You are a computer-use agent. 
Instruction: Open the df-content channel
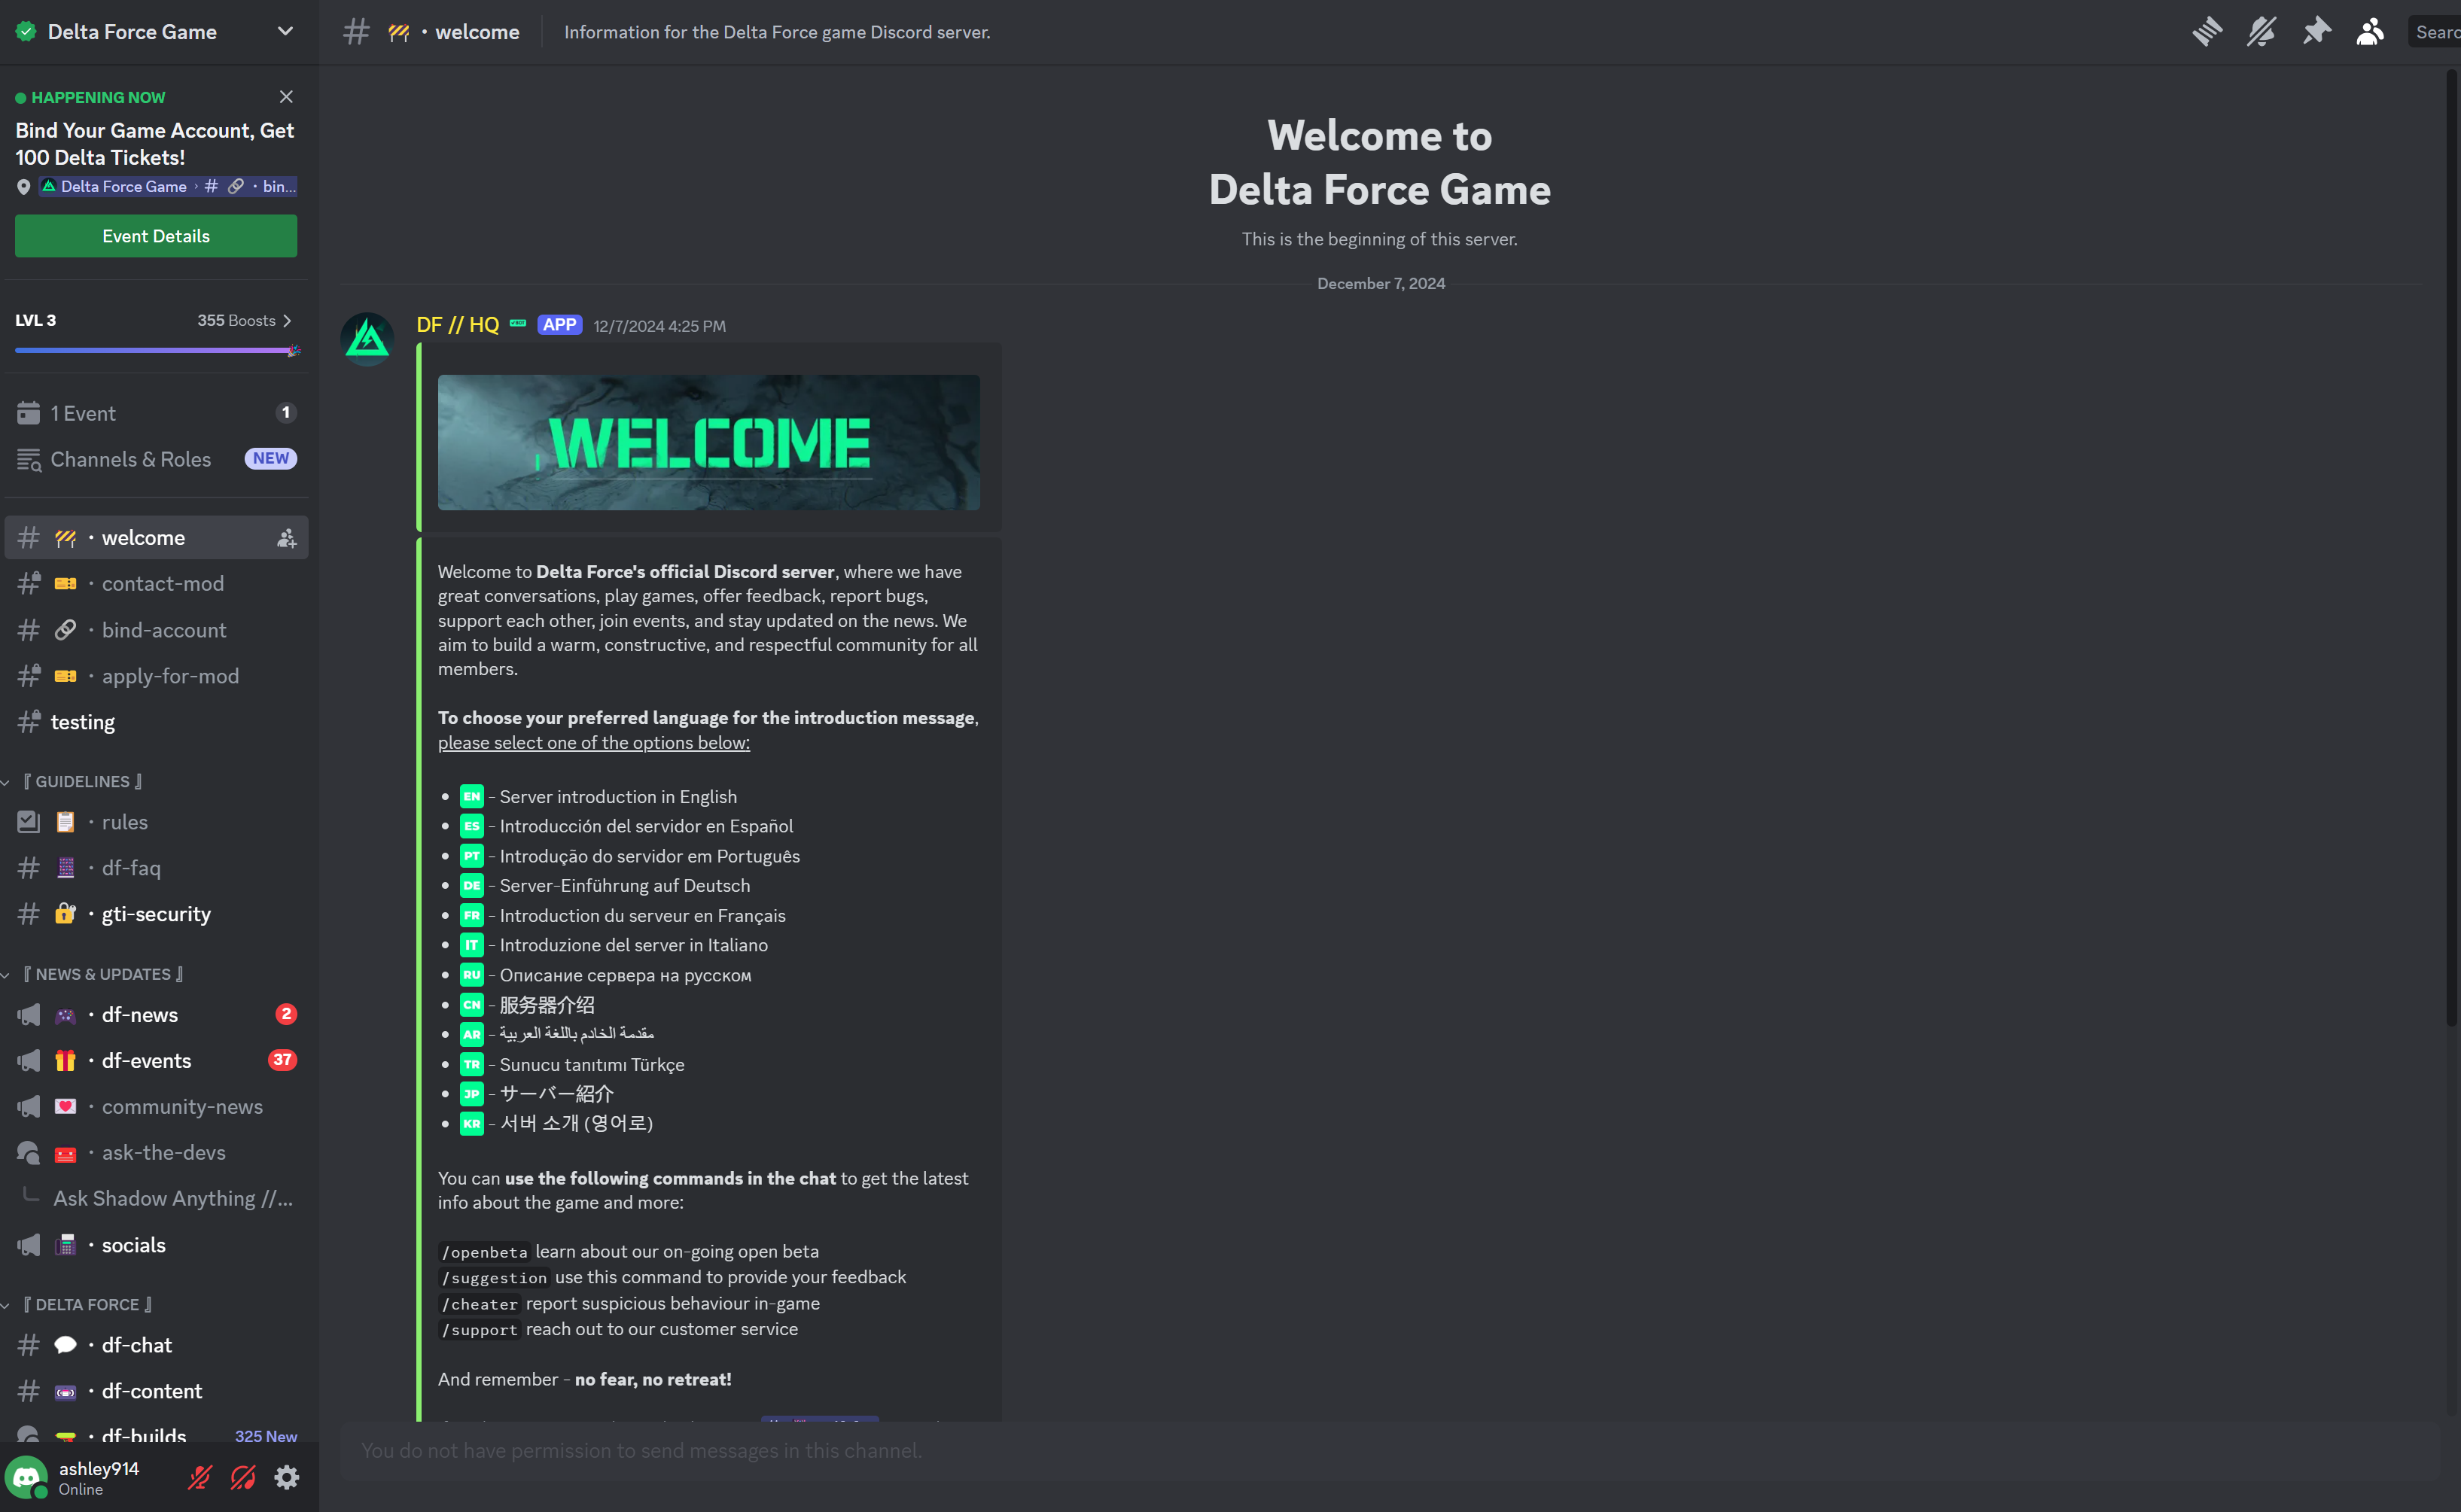click(156, 1391)
